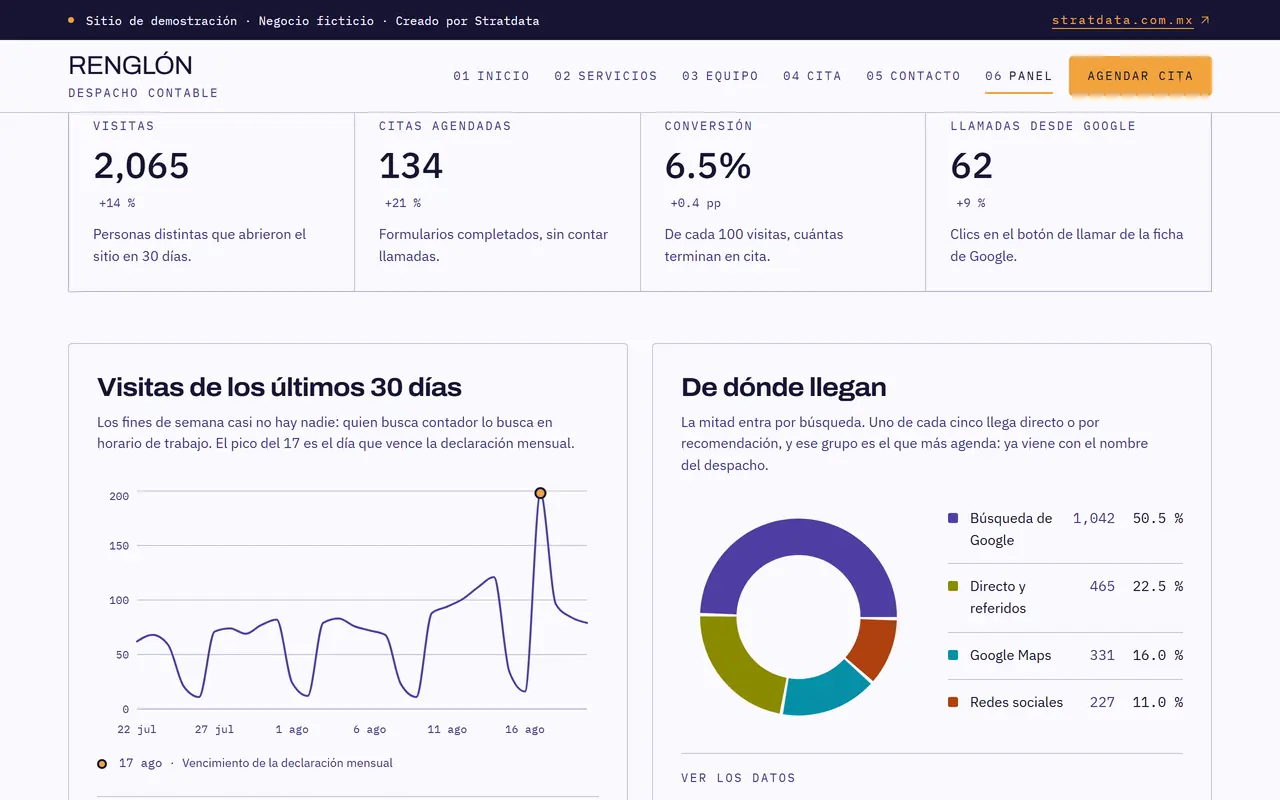Navigate to 03 Equipo
Image resolution: width=1280 pixels, height=800 pixels.
(720, 76)
